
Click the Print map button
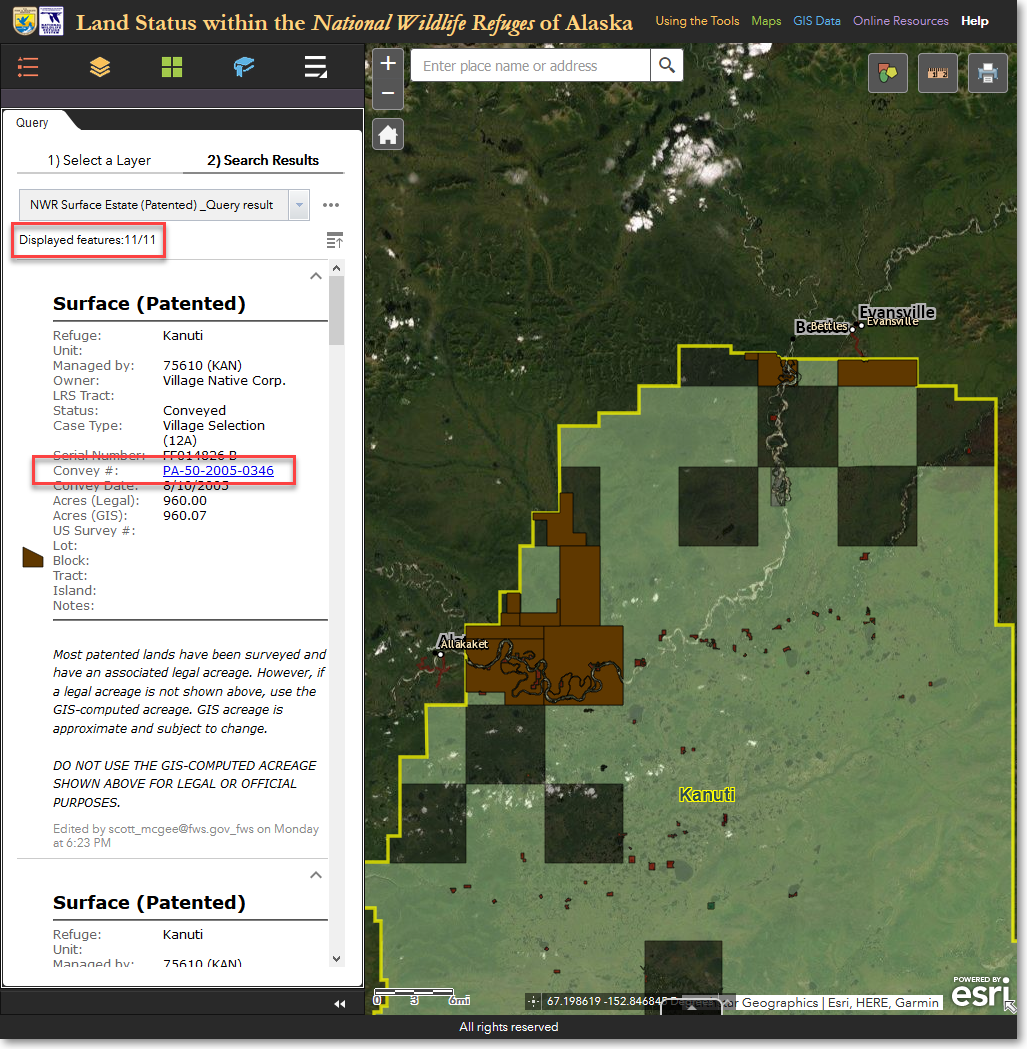pyautogui.click(x=987, y=73)
